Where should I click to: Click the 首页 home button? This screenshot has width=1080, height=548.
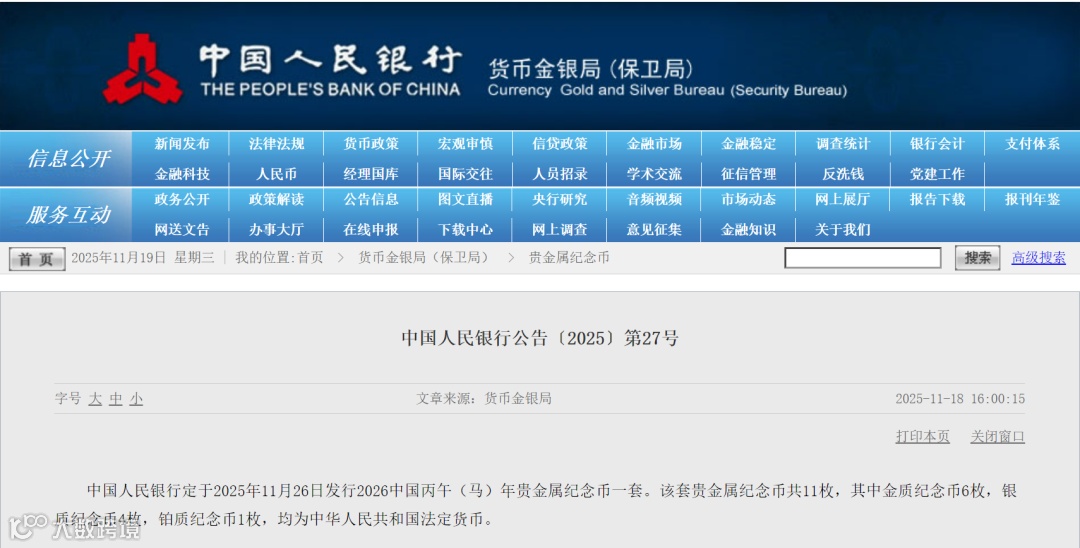tap(37, 259)
